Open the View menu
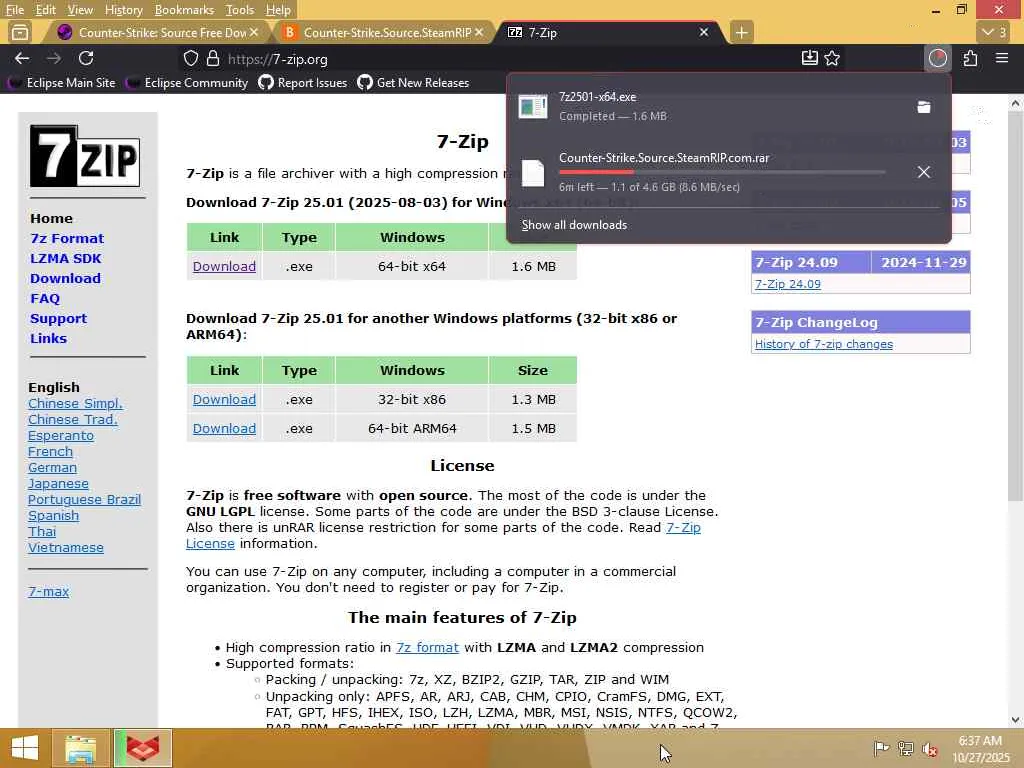Viewport: 1024px width, 768px height. coord(80,10)
